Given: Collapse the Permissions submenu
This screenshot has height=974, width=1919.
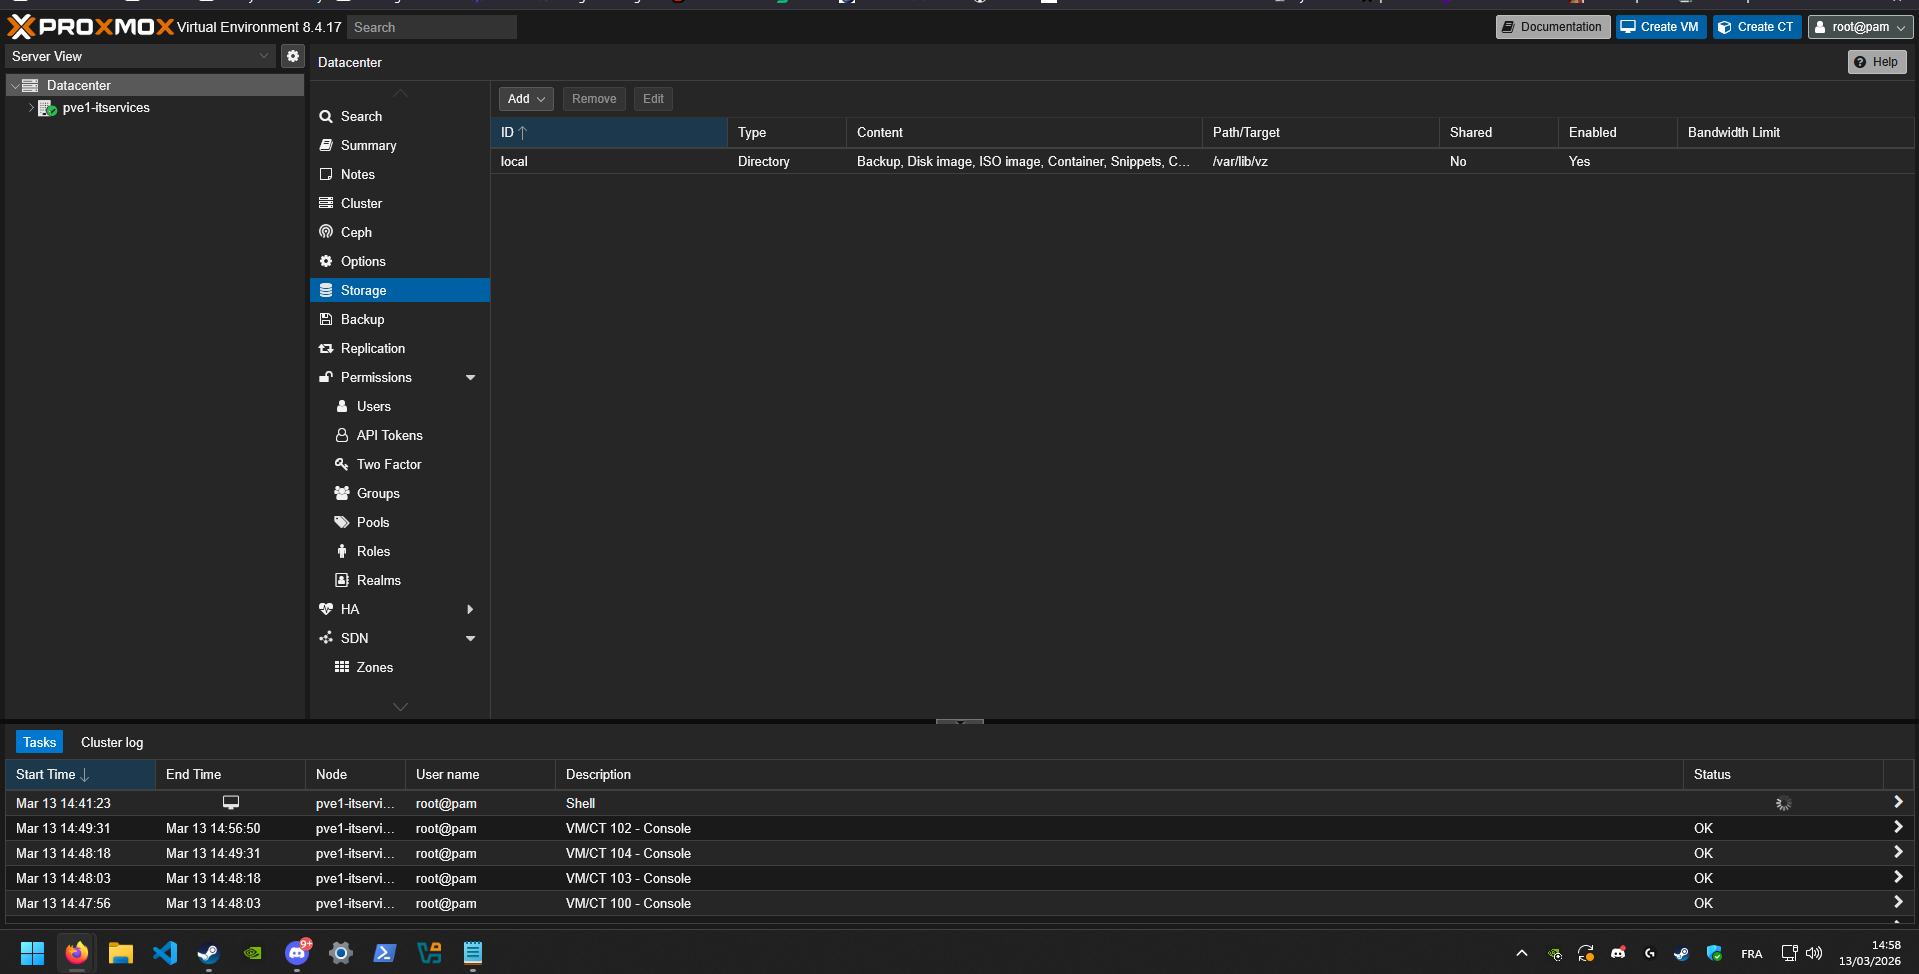Looking at the screenshot, I should (470, 377).
